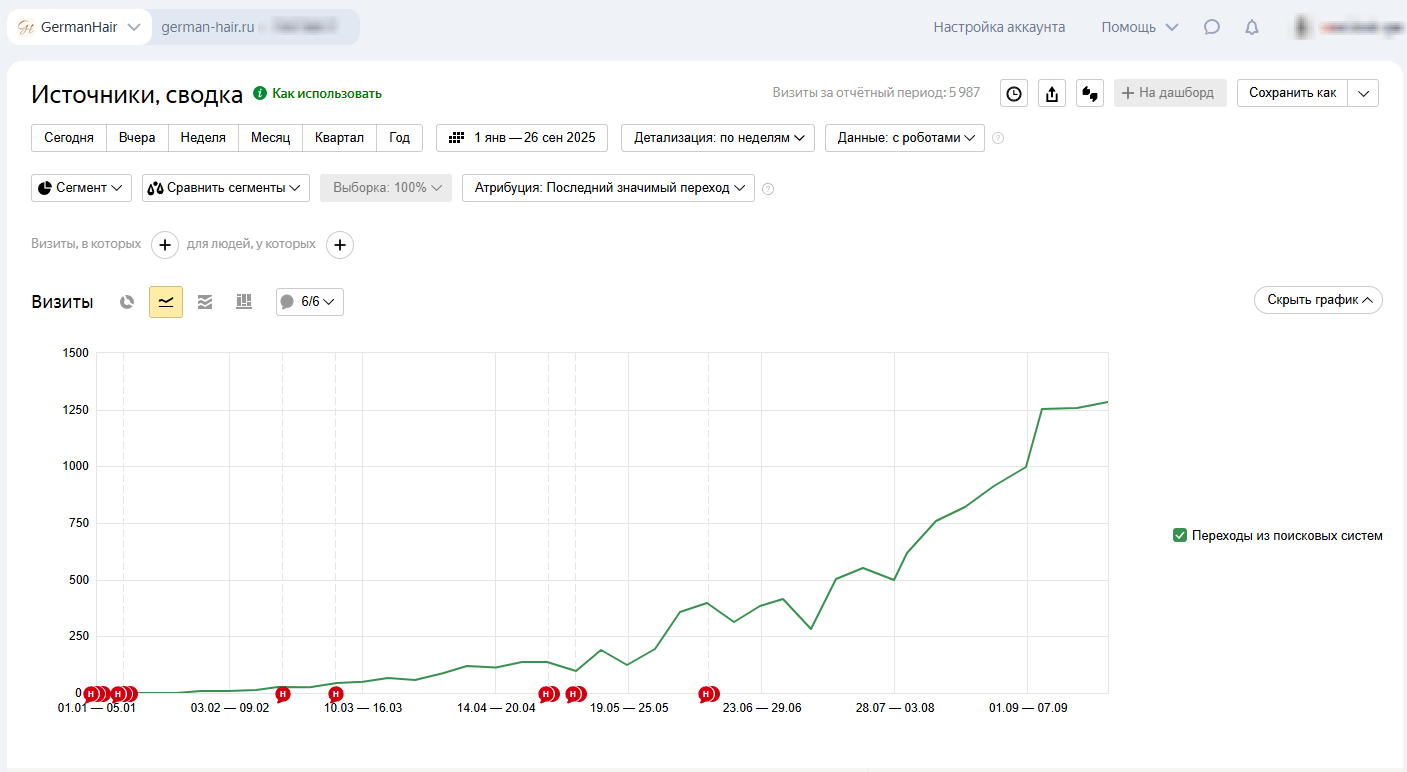
Task: Select the Квартал period tab
Action: point(339,138)
